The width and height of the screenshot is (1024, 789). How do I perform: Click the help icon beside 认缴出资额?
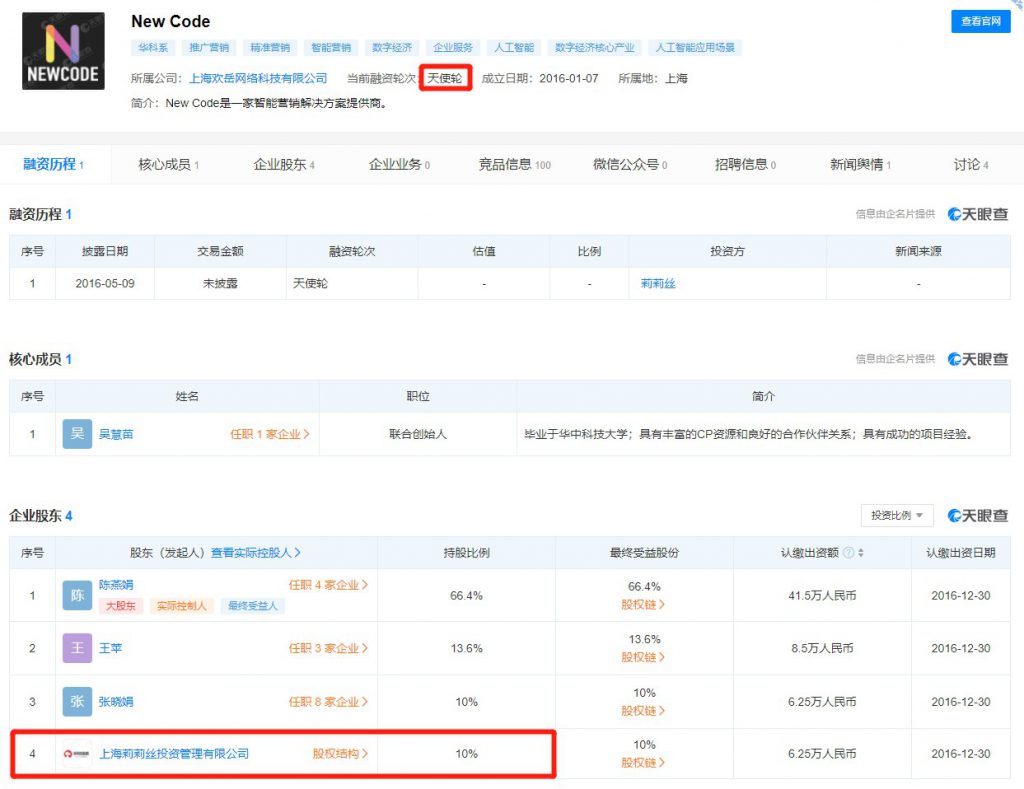coord(848,553)
